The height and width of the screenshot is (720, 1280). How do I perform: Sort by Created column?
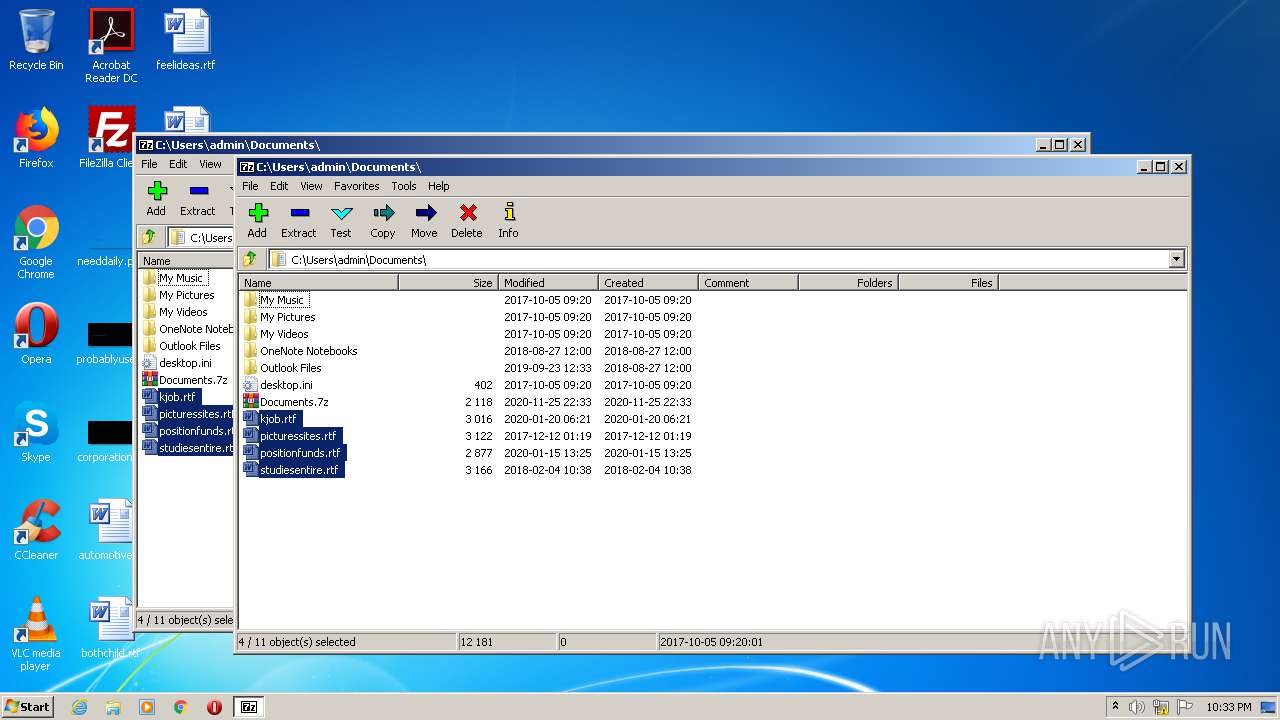[x=648, y=283]
